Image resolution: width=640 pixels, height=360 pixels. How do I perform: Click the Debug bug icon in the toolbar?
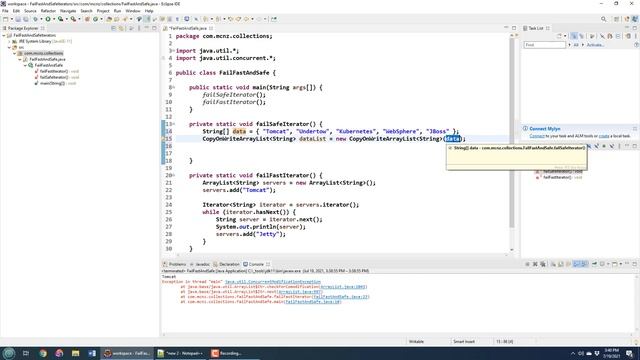pos(35,19)
